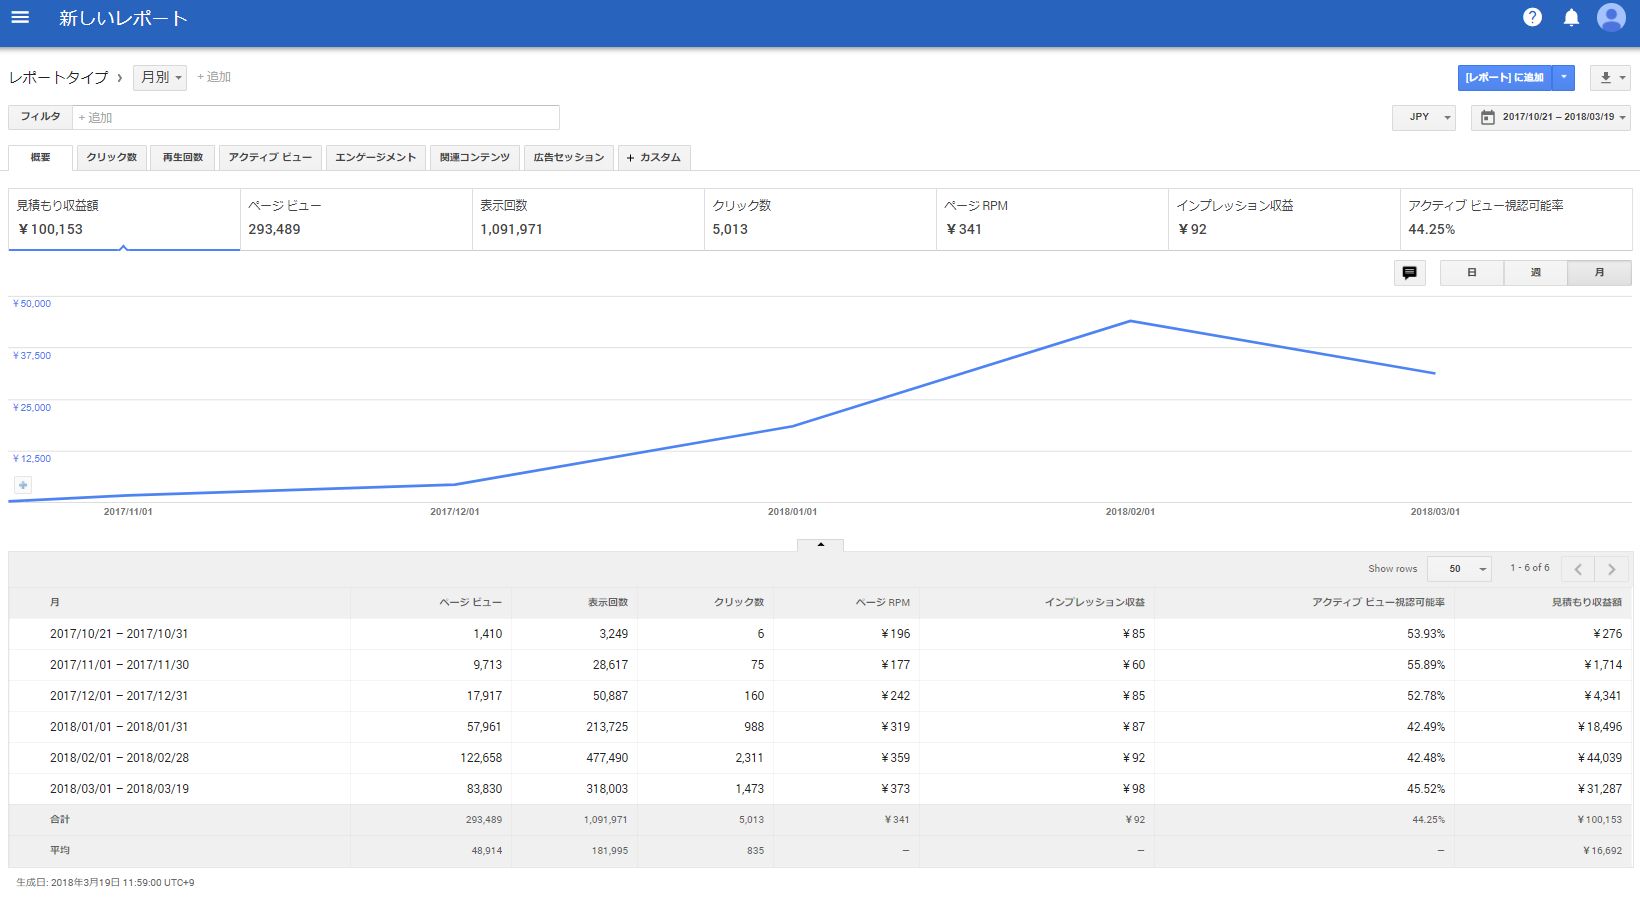
Task: Select the アクティブ ビュー tab
Action: [270, 158]
